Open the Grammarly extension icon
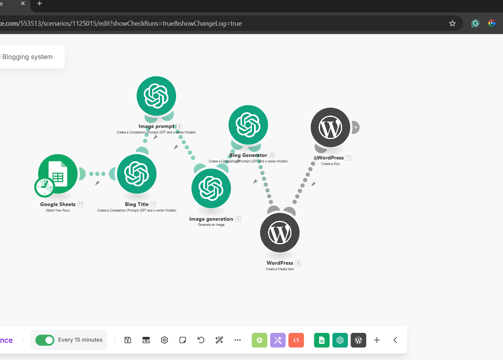 (475, 23)
